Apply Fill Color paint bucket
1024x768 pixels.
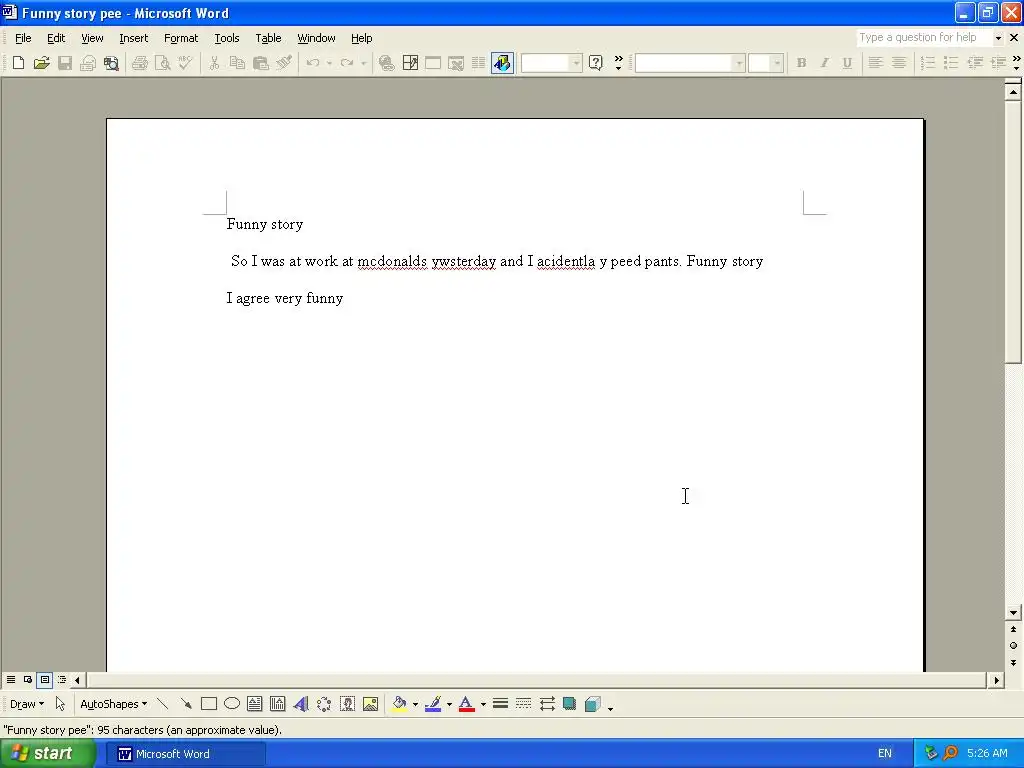coord(400,703)
